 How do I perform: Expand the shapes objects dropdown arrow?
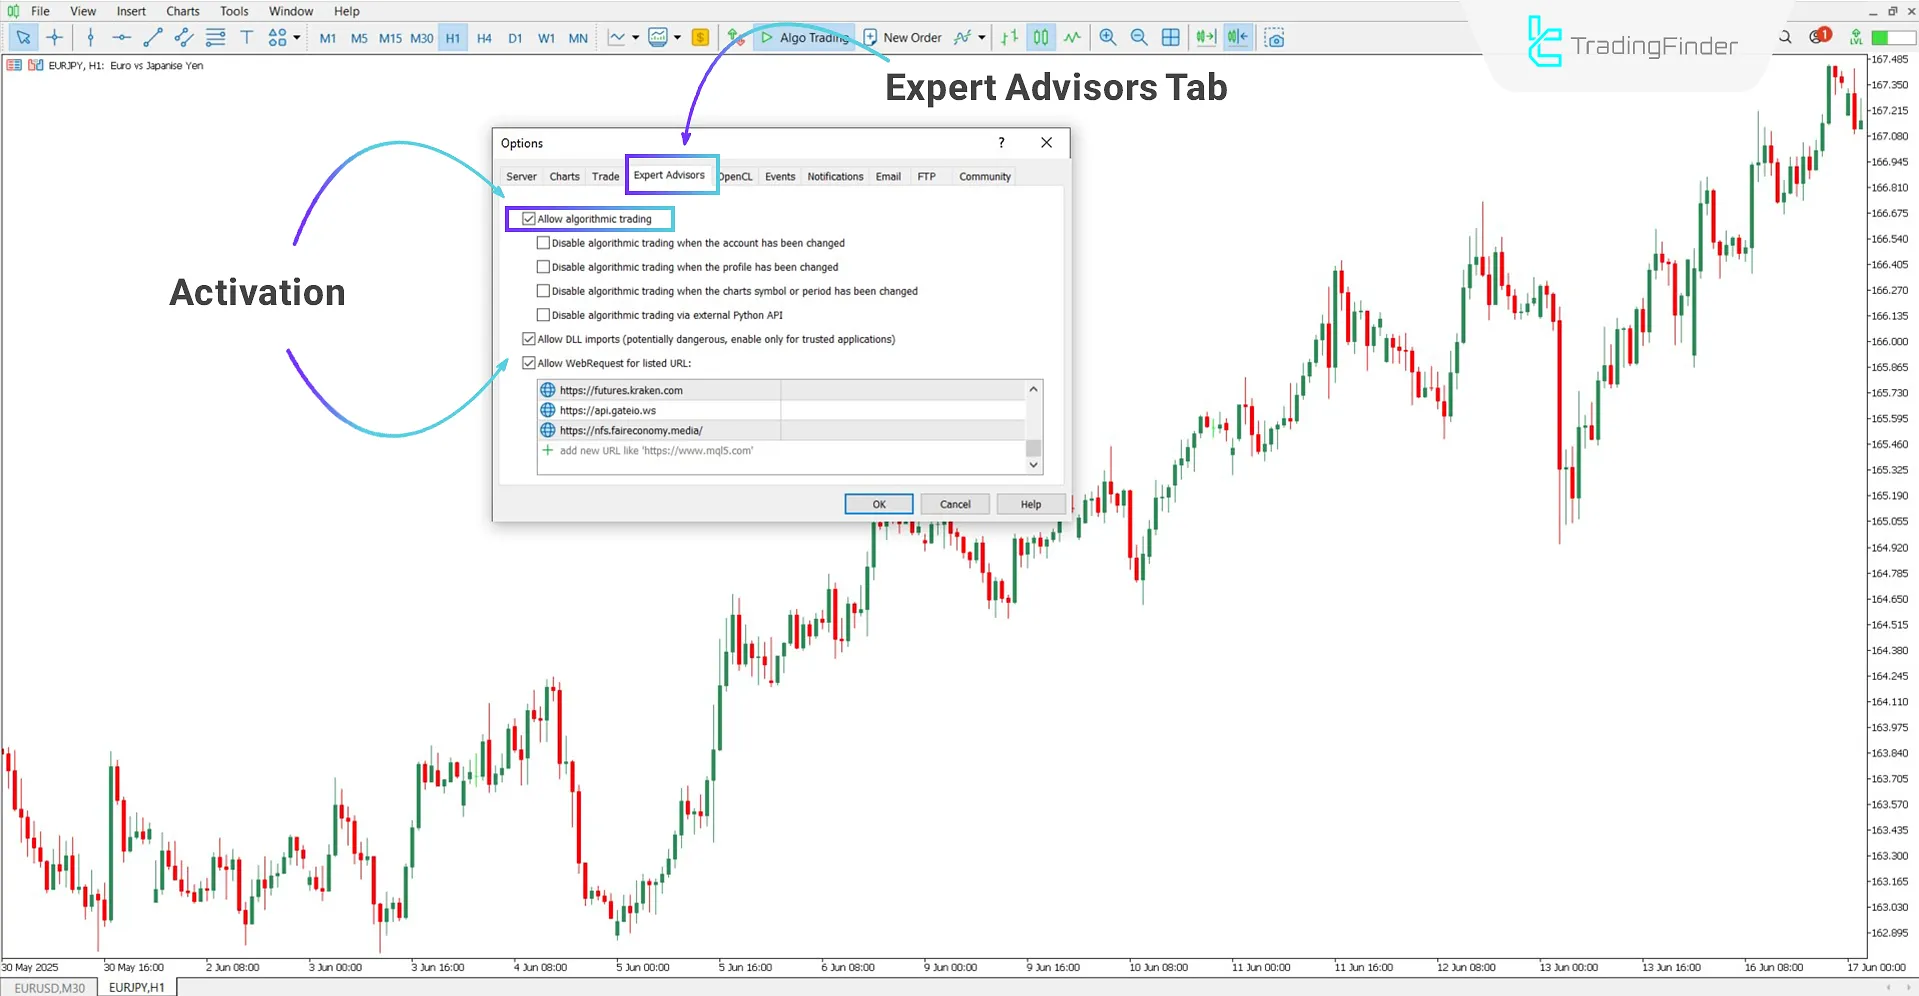pyautogui.click(x=297, y=38)
